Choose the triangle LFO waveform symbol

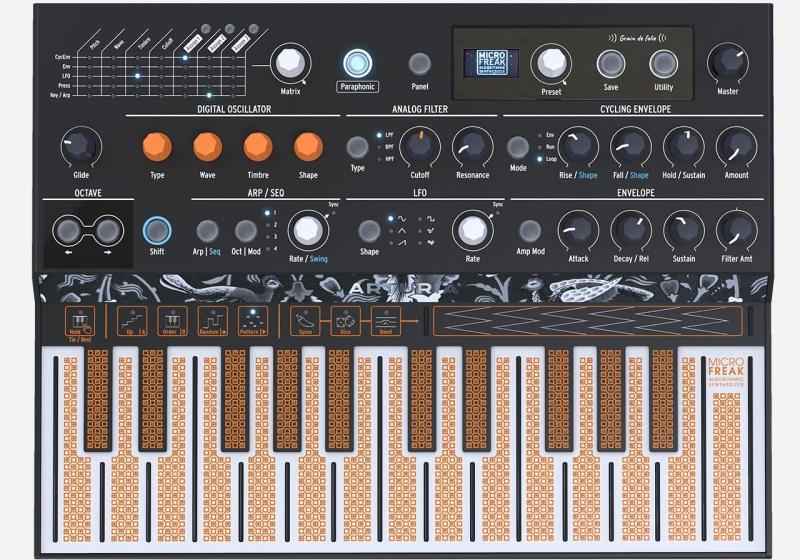click(402, 231)
